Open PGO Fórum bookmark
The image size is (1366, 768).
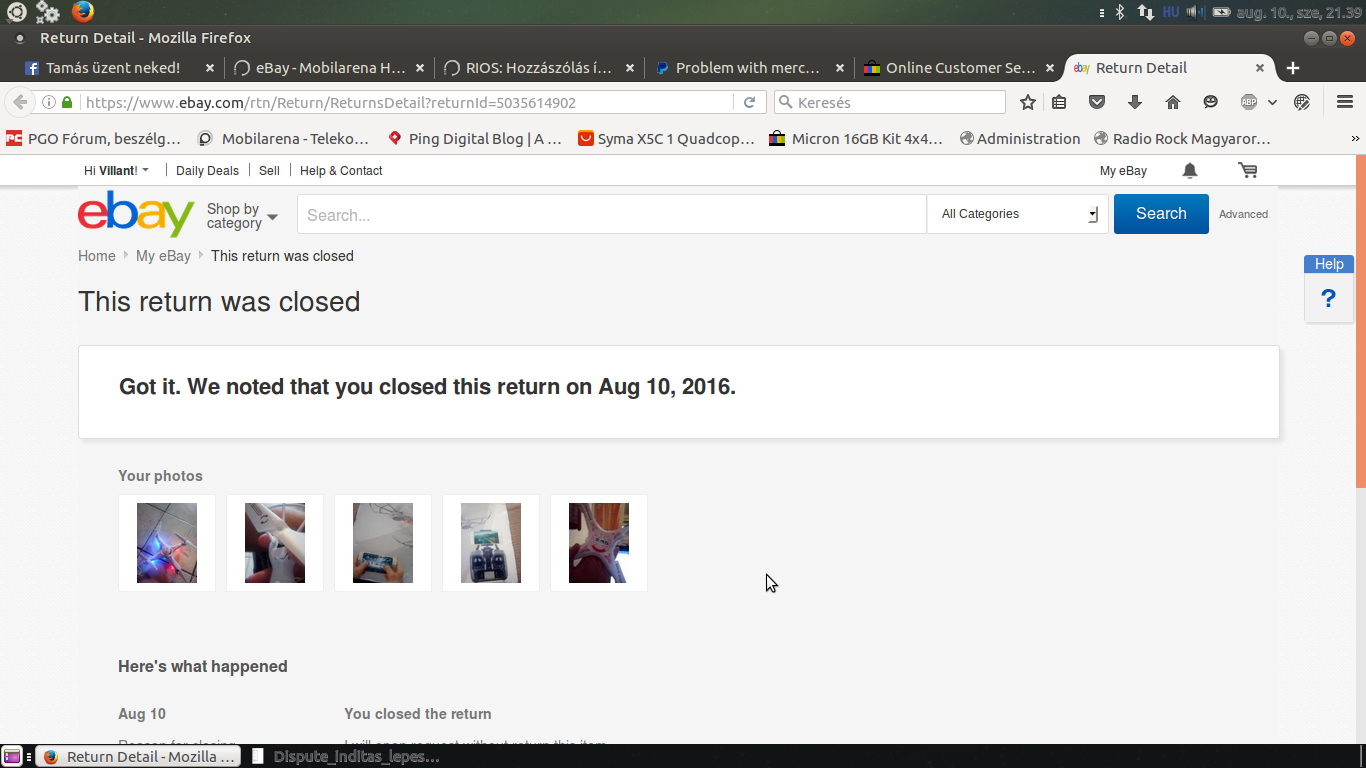(94, 139)
